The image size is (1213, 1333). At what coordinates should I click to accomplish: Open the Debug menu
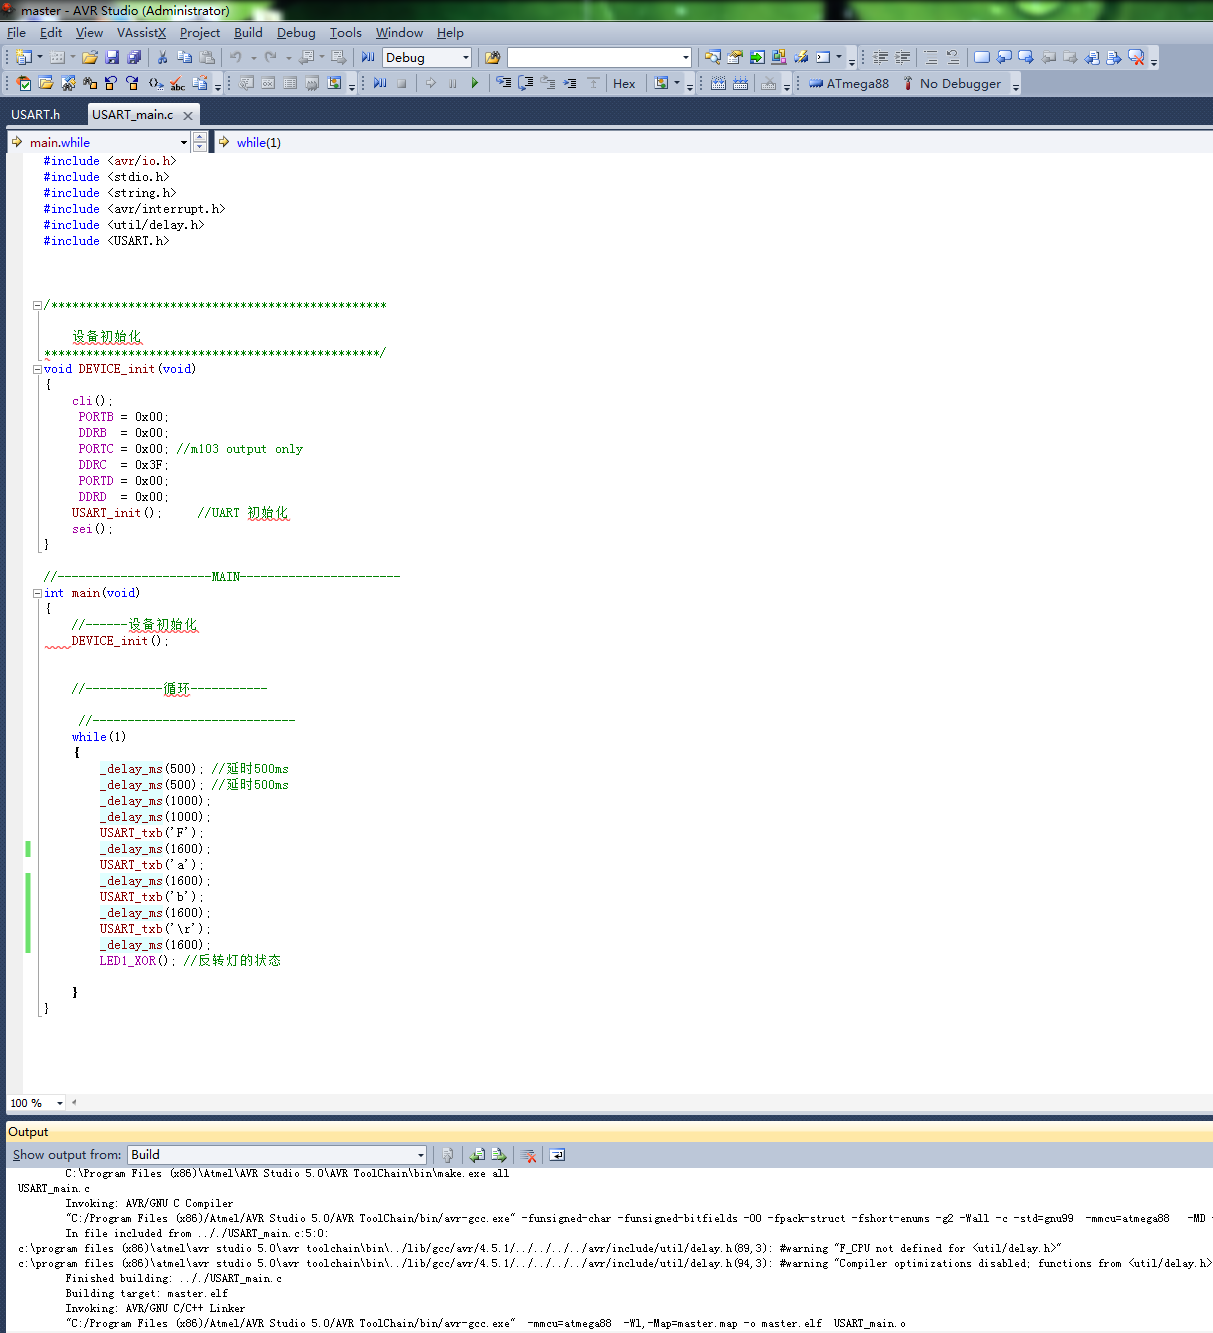point(296,33)
